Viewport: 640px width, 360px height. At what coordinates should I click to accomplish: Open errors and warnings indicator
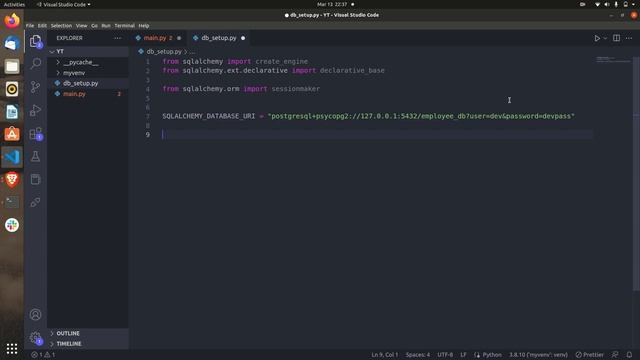(x=43, y=355)
